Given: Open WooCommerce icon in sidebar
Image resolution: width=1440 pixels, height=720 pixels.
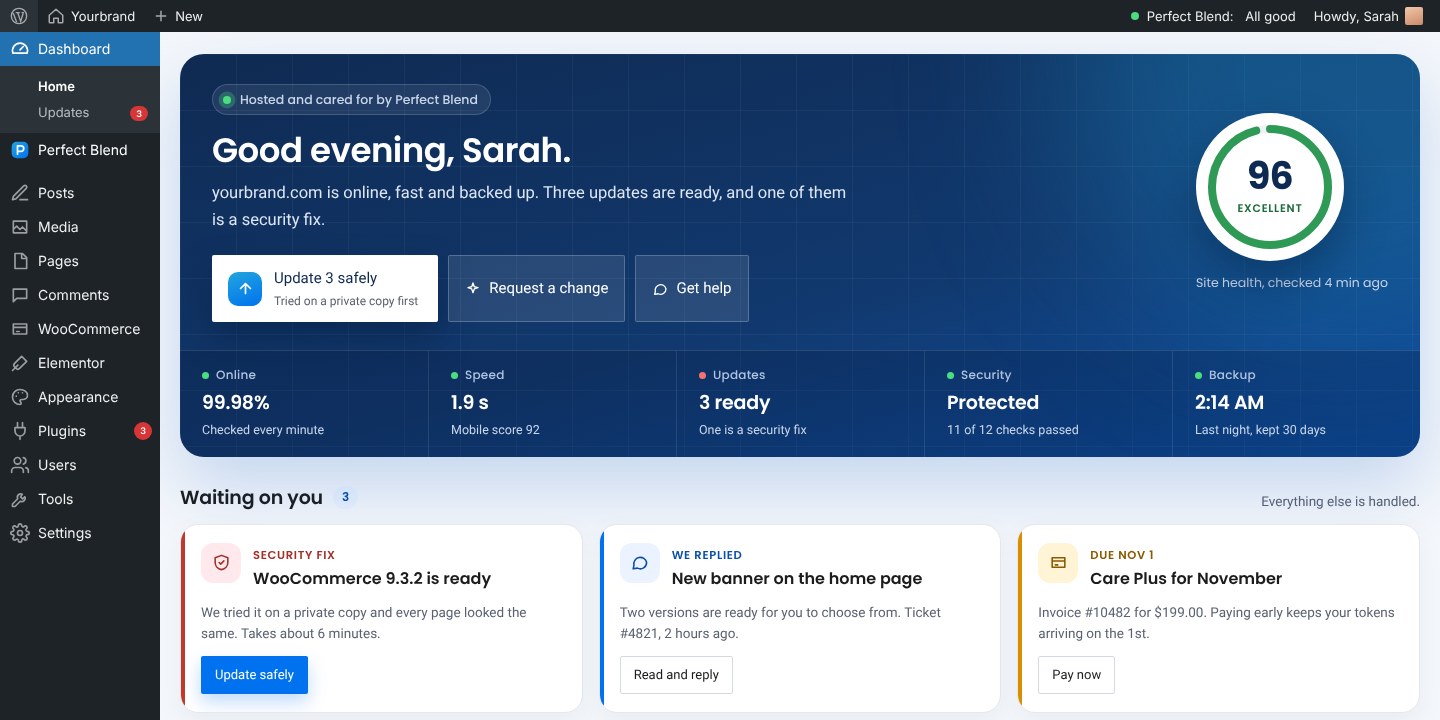Looking at the screenshot, I should click(x=19, y=329).
